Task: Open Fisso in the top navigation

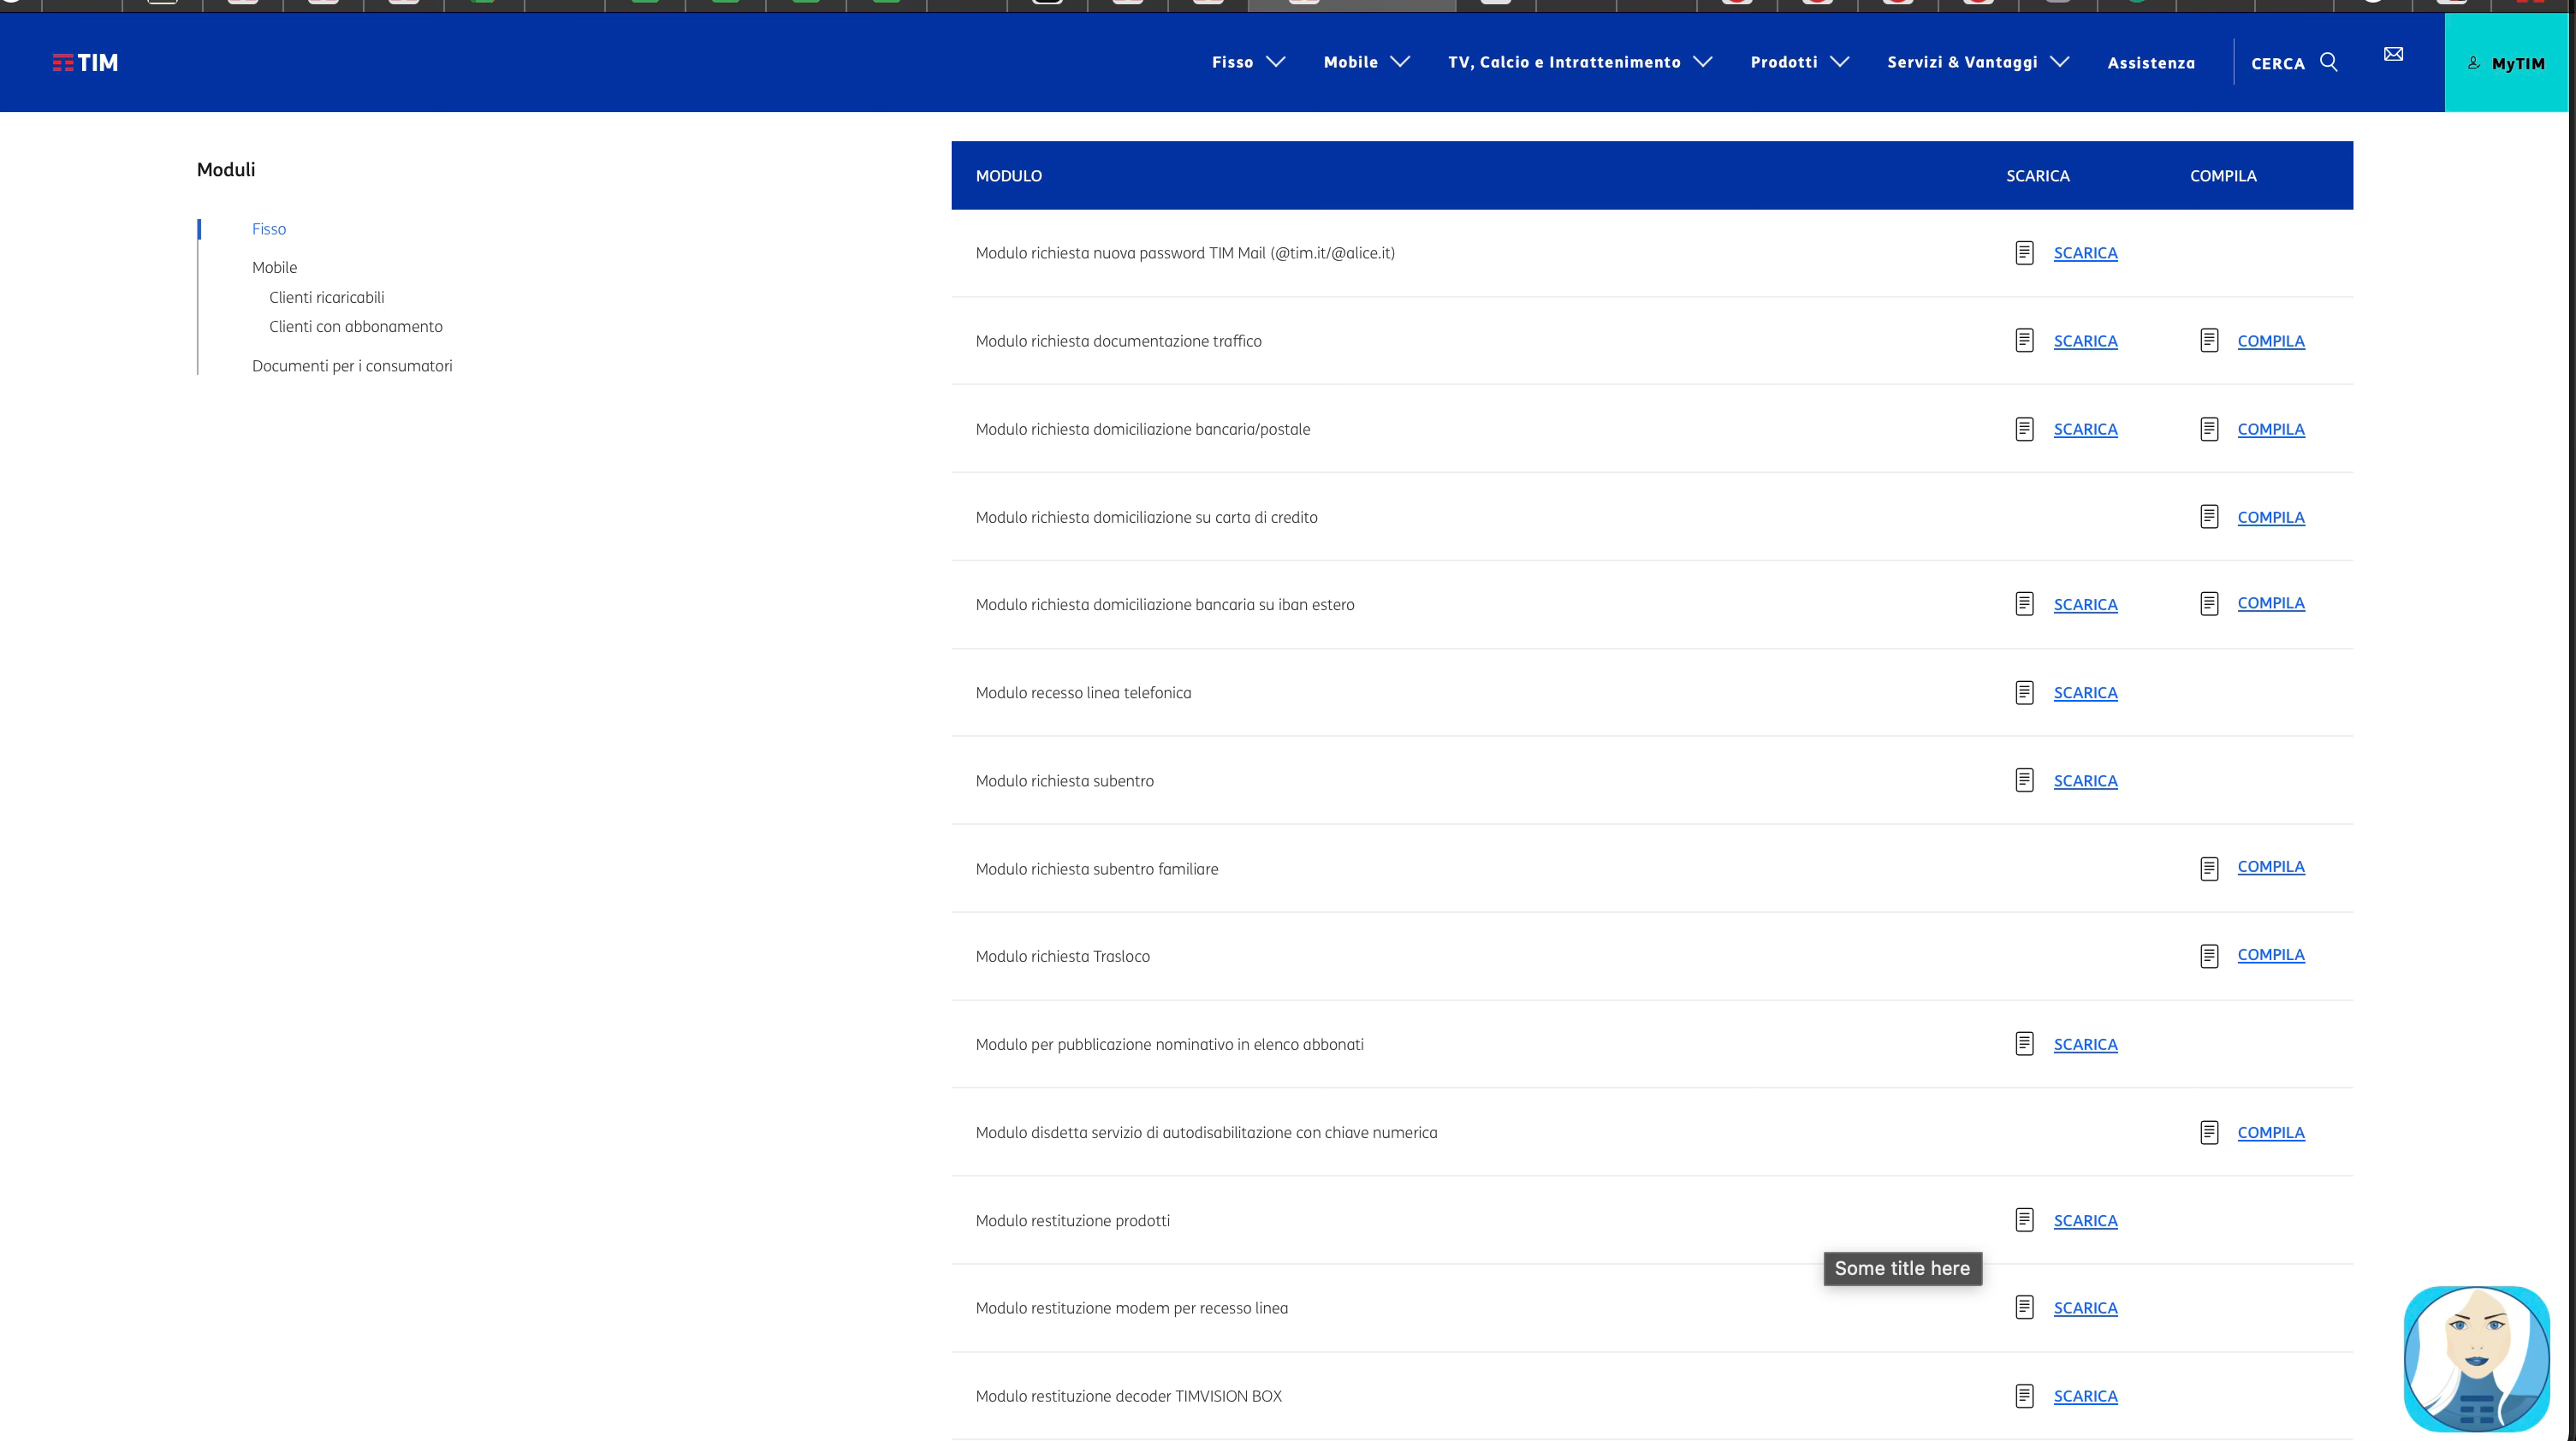Action: click(1232, 62)
